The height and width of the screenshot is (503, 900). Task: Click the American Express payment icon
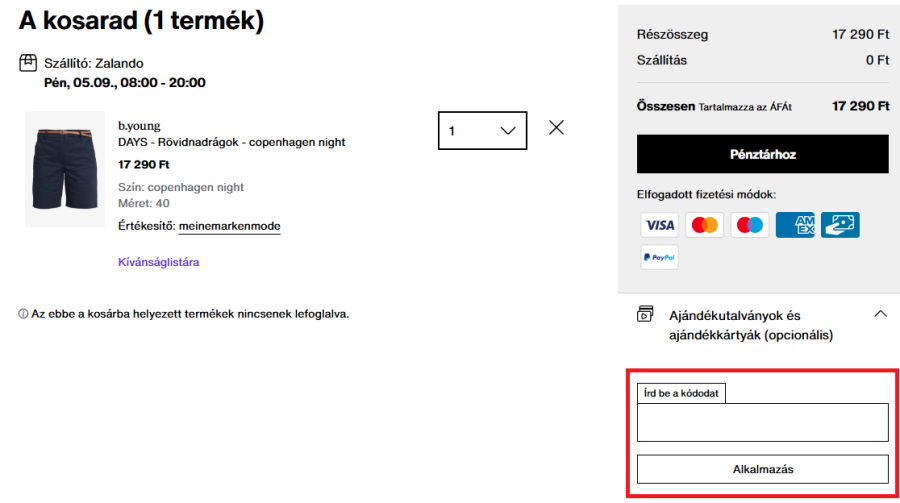click(795, 225)
